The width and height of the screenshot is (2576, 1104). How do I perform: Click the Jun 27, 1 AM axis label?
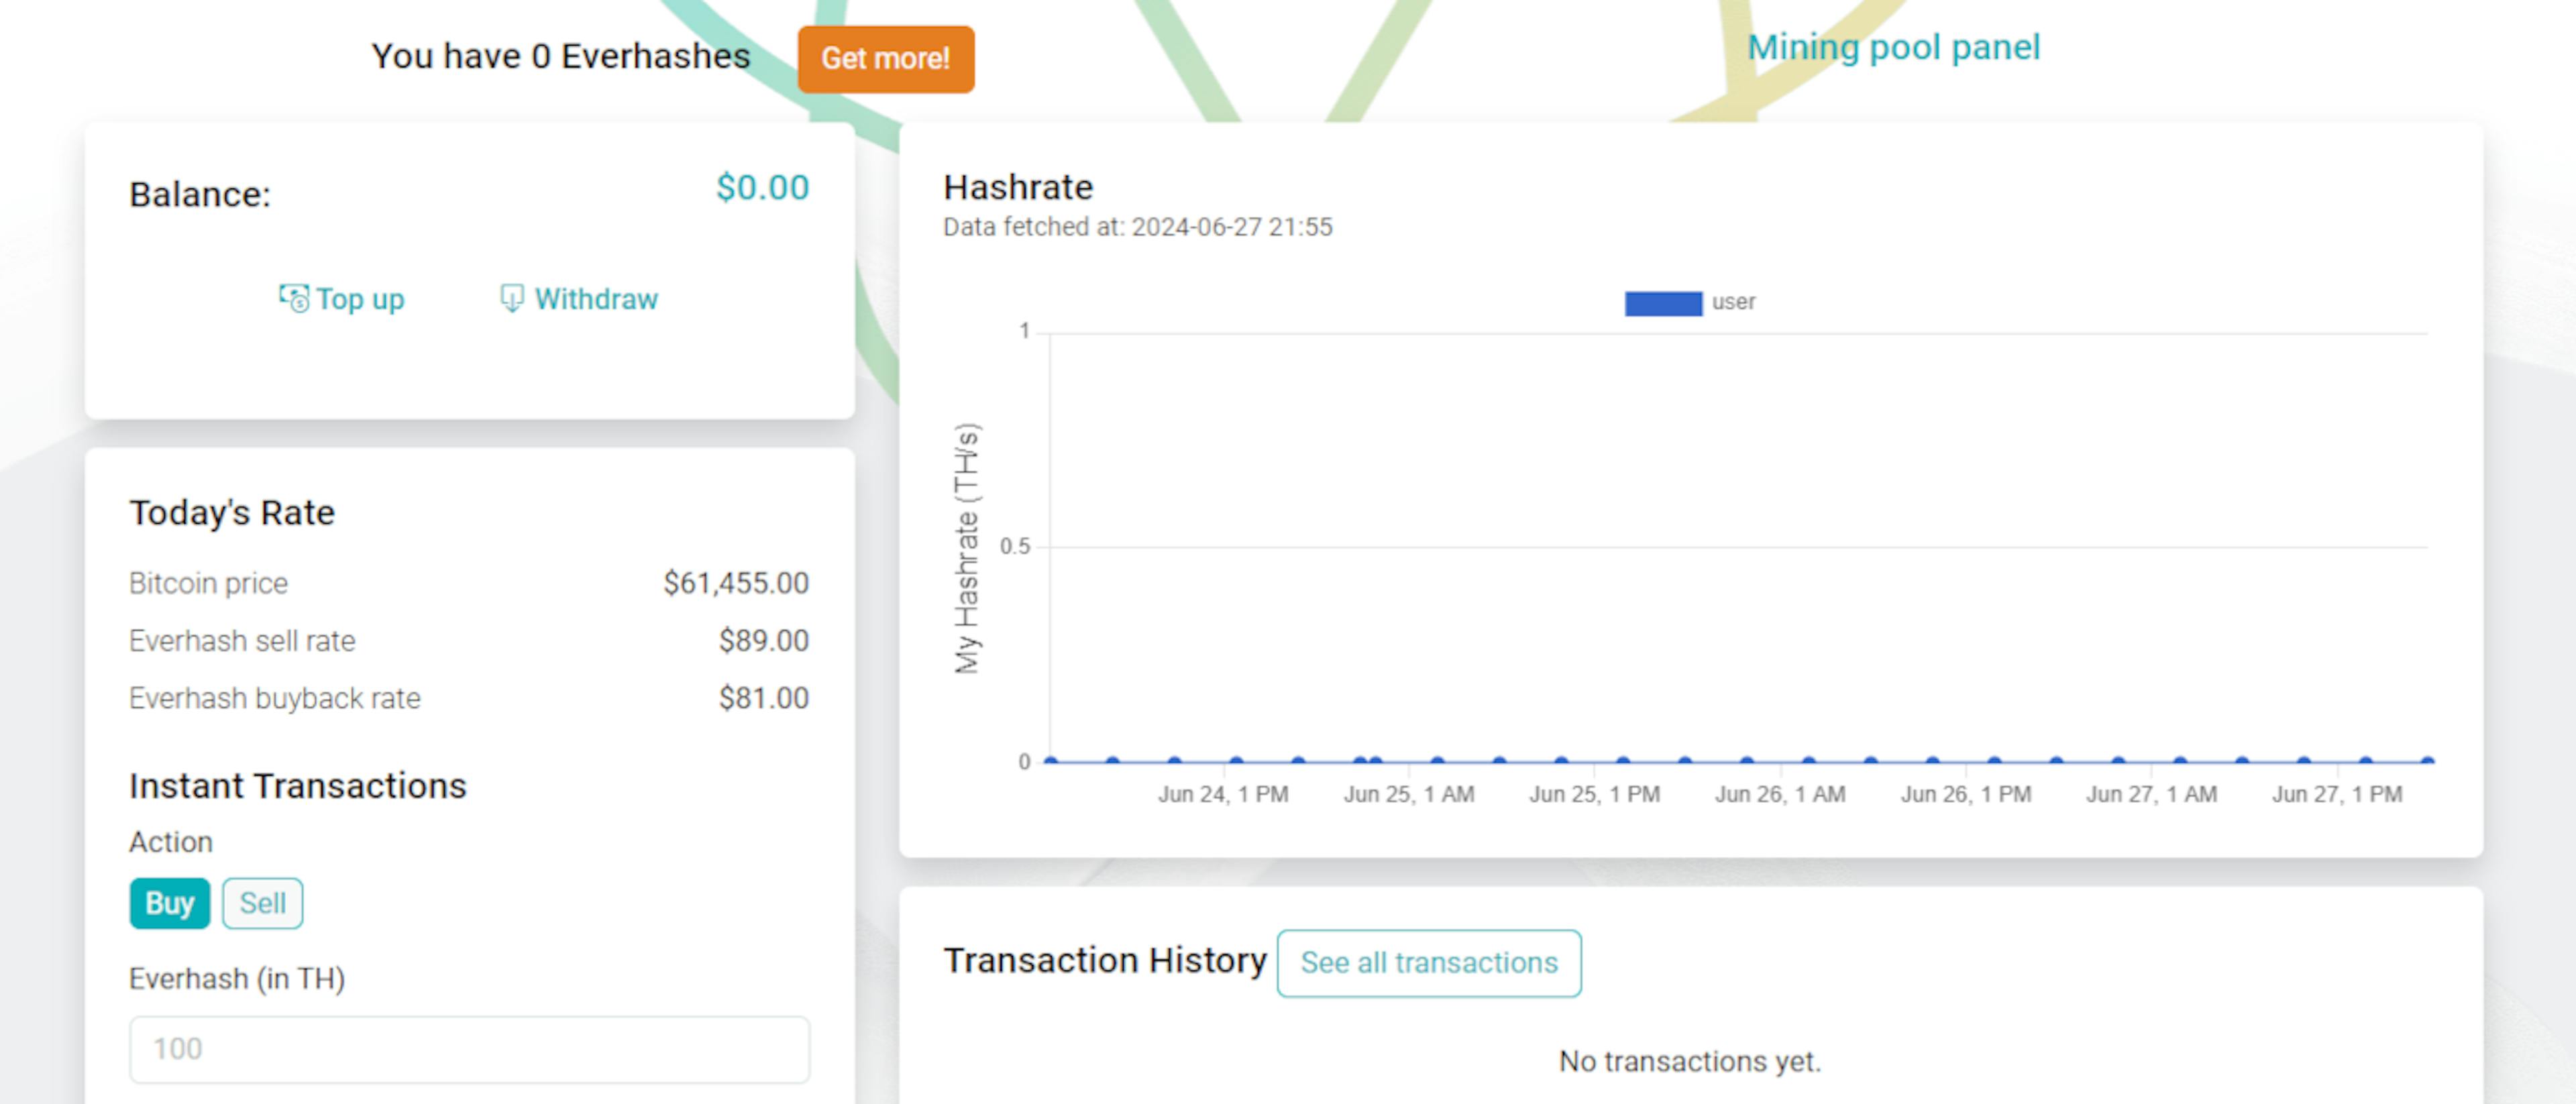(x=2151, y=794)
